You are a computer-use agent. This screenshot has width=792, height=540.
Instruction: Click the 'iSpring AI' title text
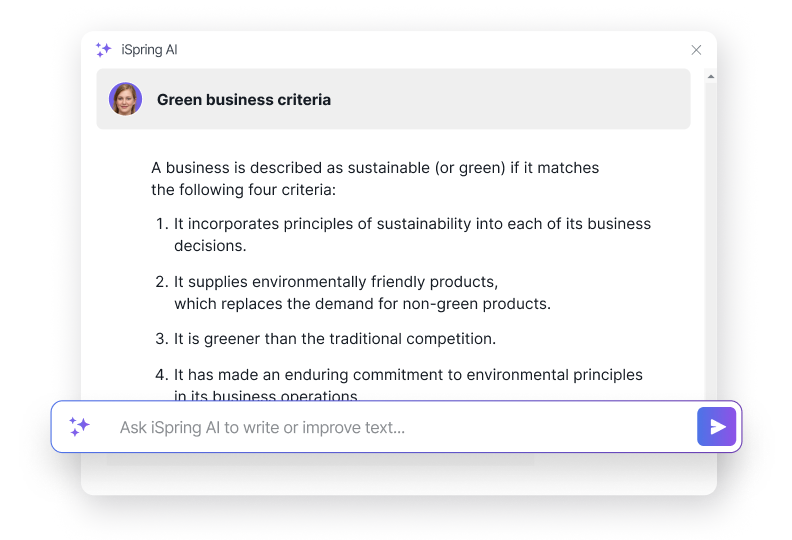150,50
